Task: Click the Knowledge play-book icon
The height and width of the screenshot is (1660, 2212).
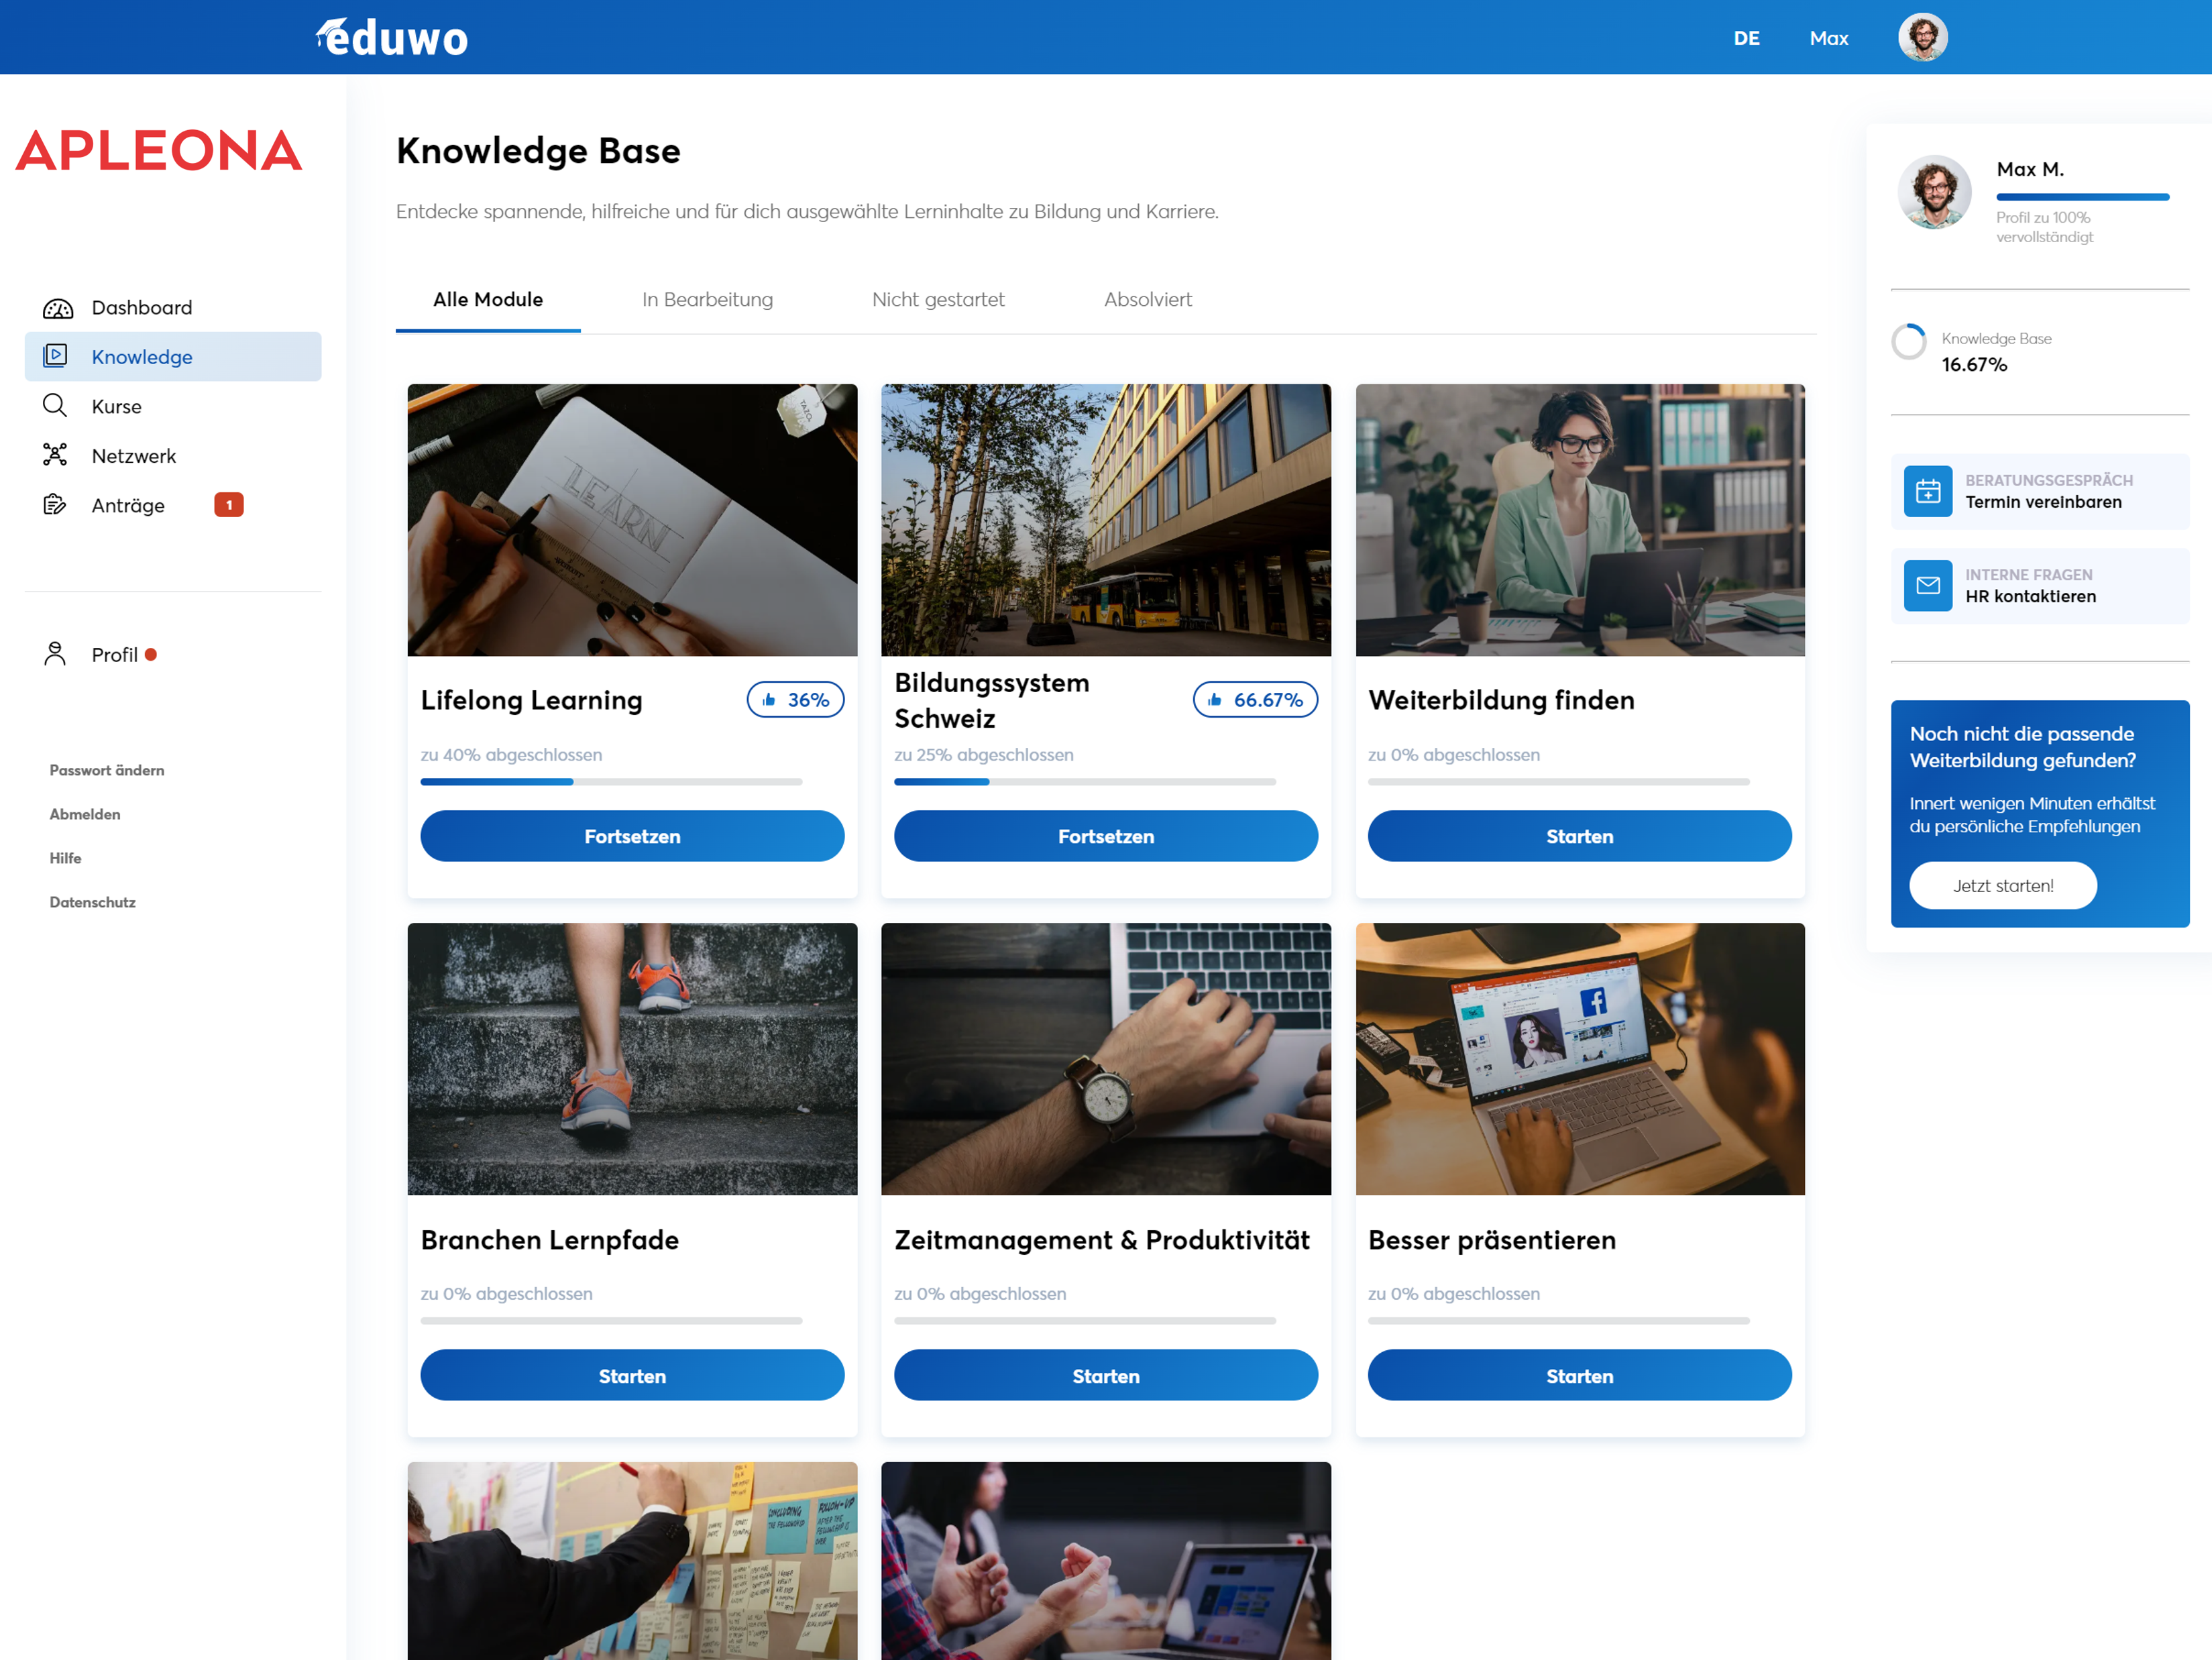Action: point(55,356)
